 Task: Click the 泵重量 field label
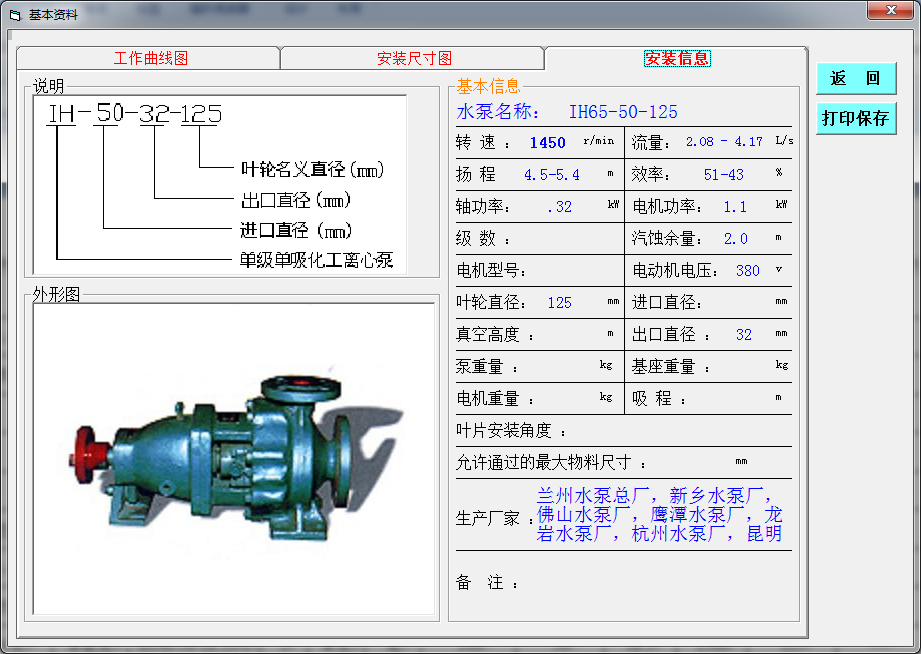click(x=486, y=367)
